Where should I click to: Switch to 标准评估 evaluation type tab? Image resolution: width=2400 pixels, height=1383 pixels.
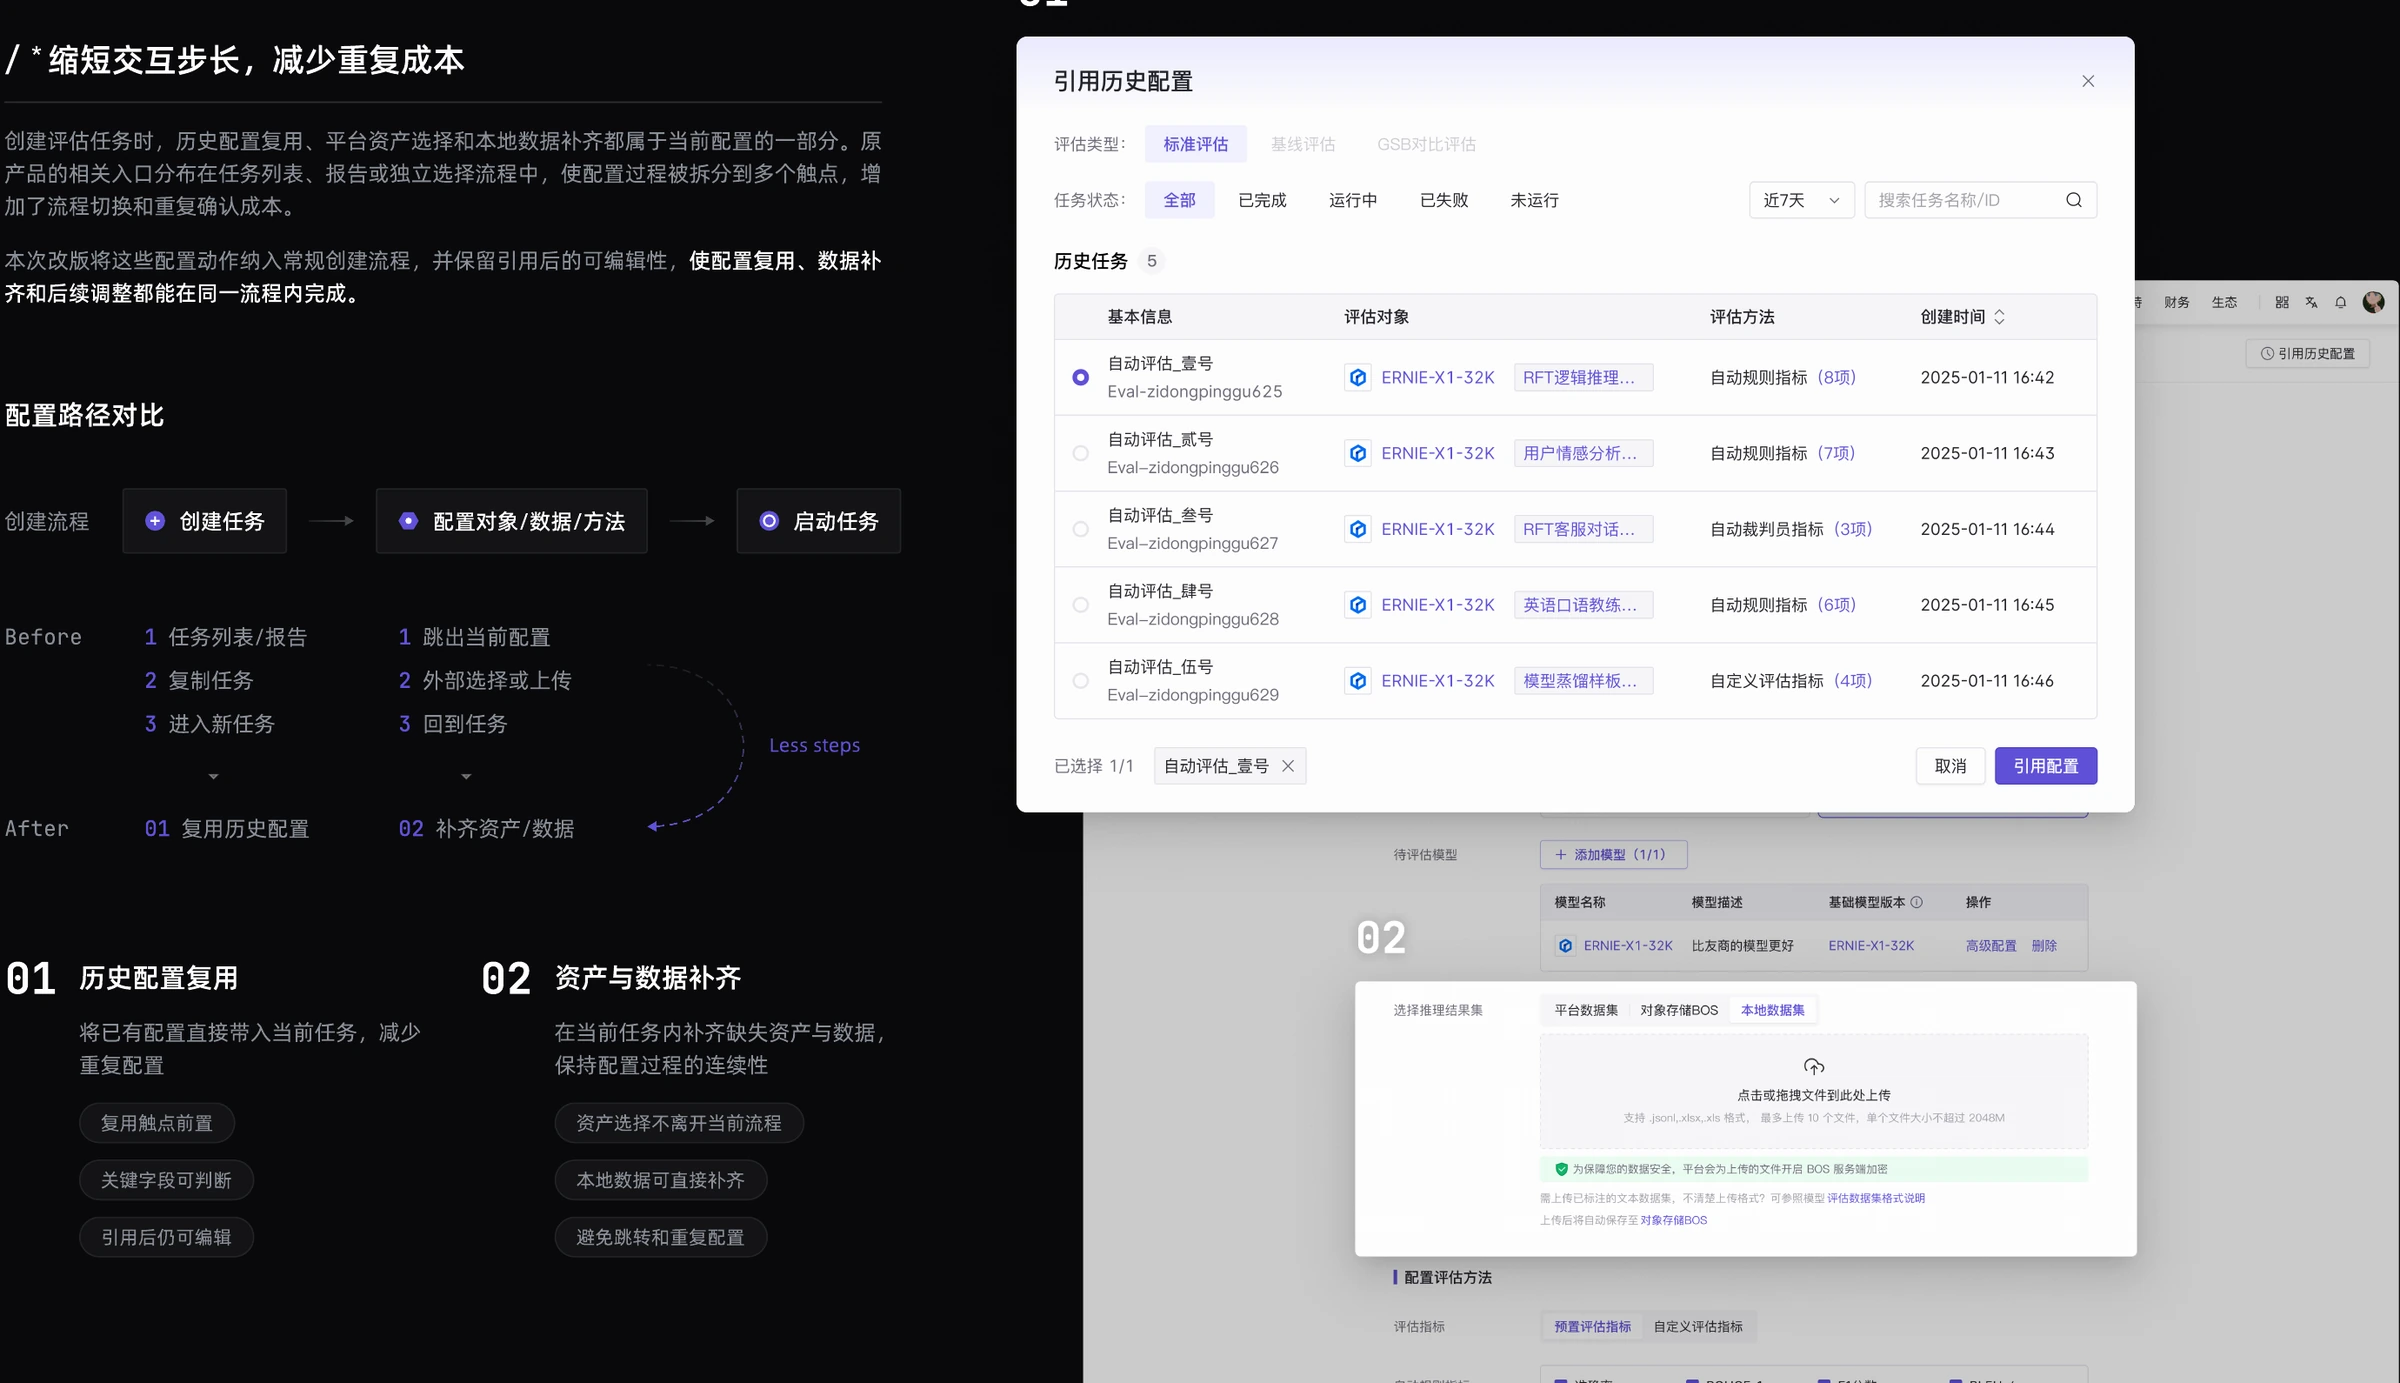[1196, 144]
